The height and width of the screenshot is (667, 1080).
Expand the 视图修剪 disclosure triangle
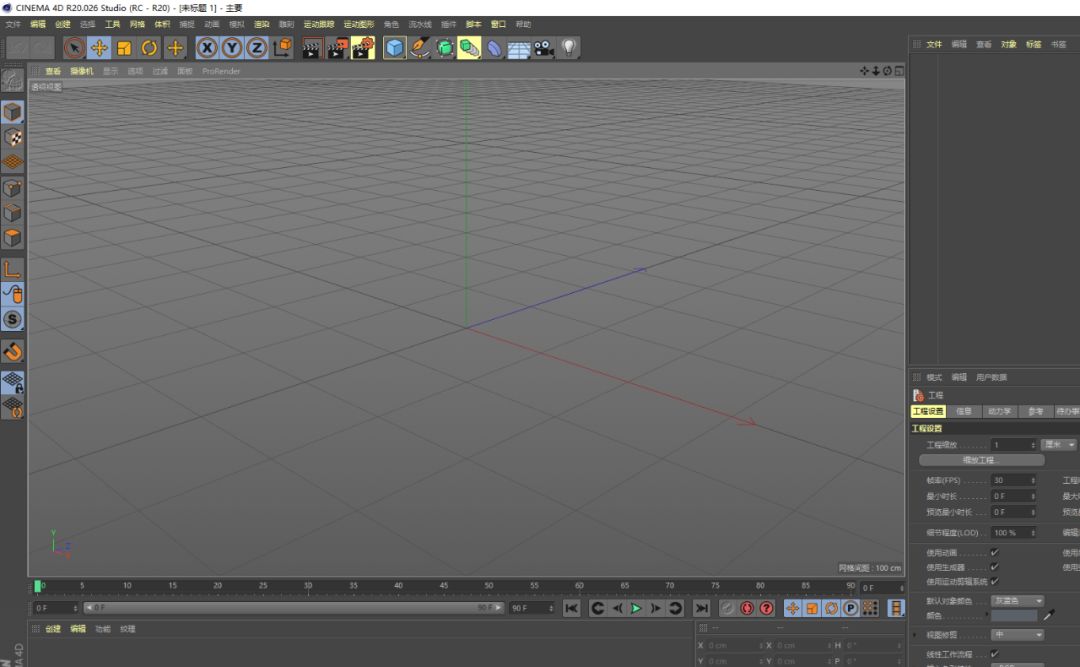click(x=915, y=635)
